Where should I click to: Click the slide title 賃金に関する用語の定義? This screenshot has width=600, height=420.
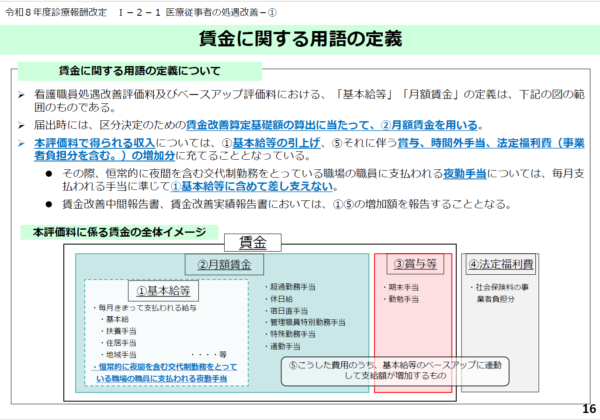pyautogui.click(x=300, y=39)
